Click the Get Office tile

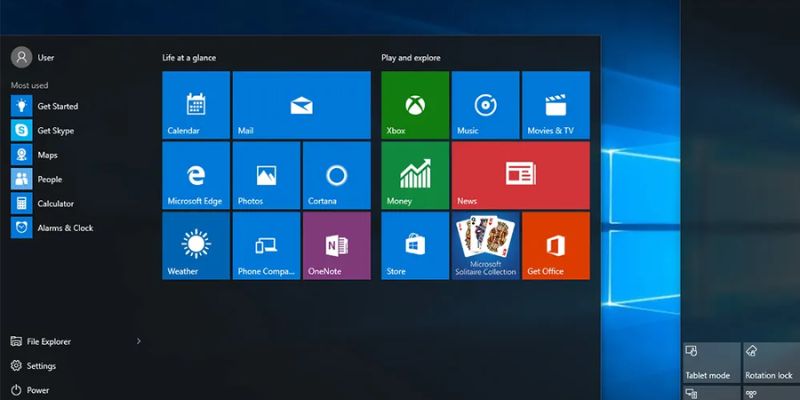(x=555, y=245)
